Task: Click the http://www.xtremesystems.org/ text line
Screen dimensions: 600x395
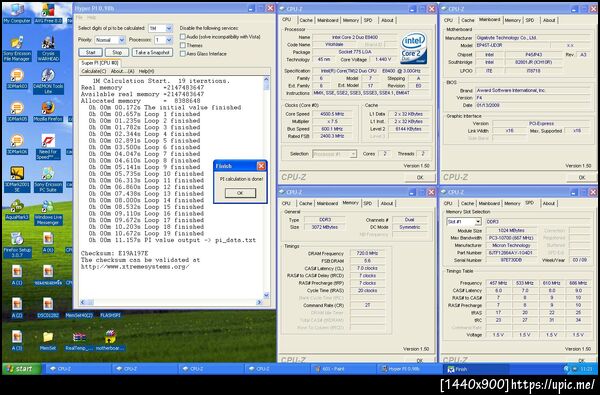Action: coord(135,267)
